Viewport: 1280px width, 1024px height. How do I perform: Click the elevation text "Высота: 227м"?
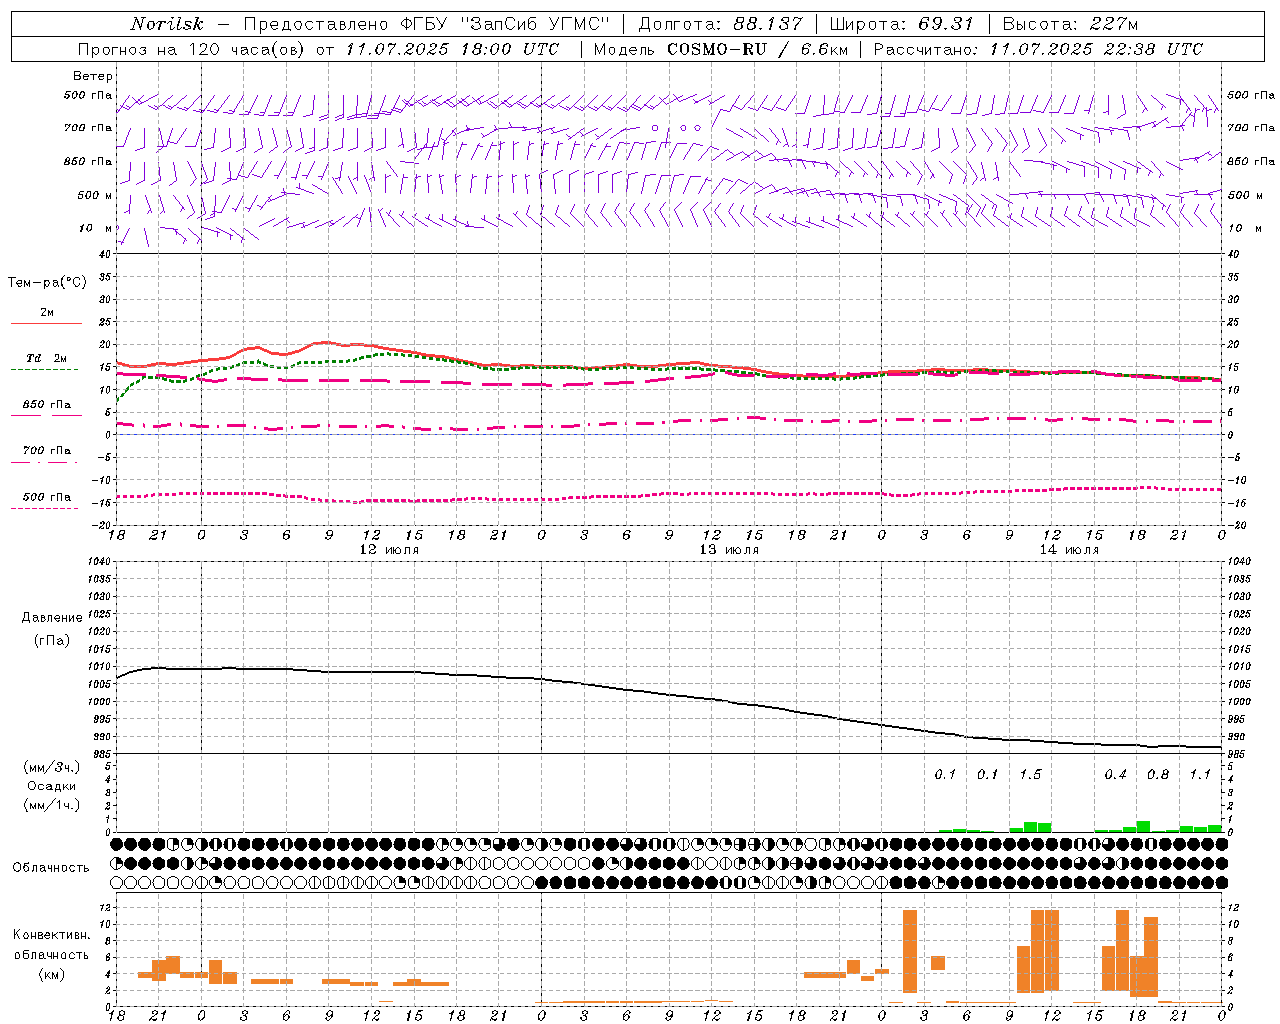tap(1070, 24)
